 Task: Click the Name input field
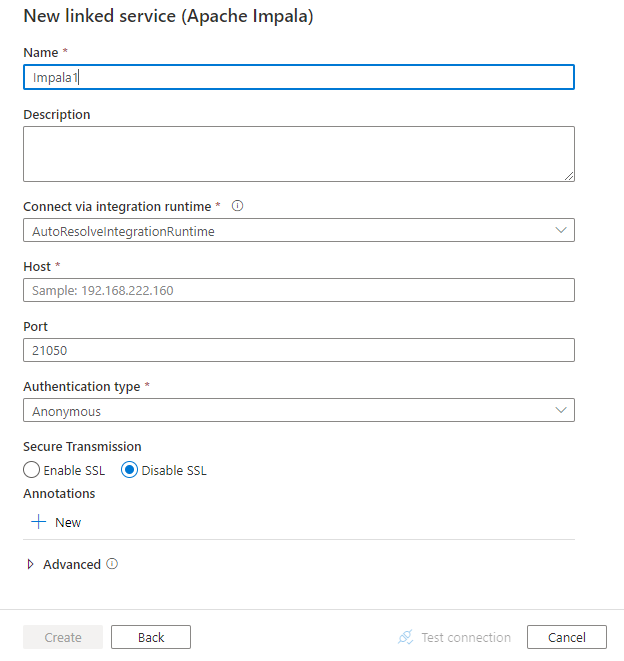298,77
